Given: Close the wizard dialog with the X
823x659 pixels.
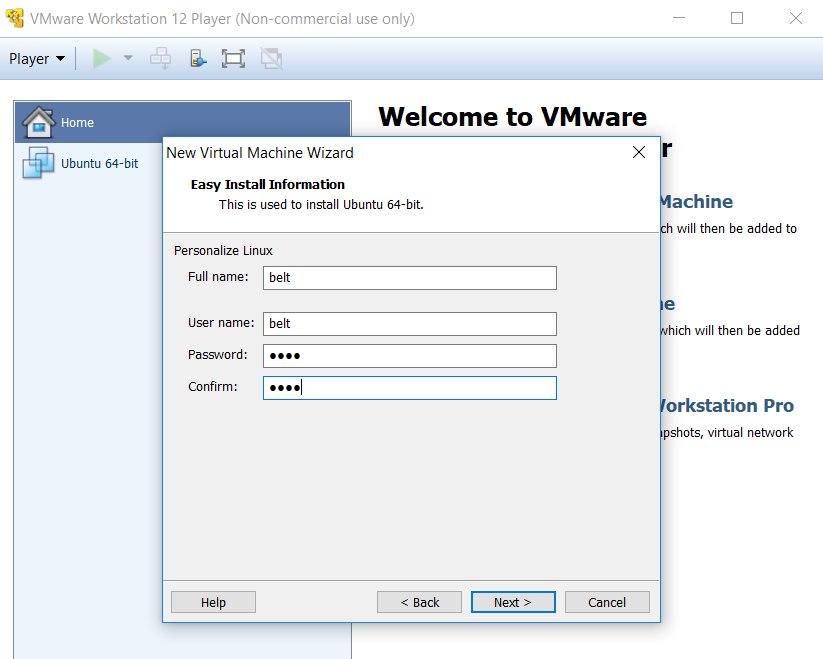Looking at the screenshot, I should [639, 152].
